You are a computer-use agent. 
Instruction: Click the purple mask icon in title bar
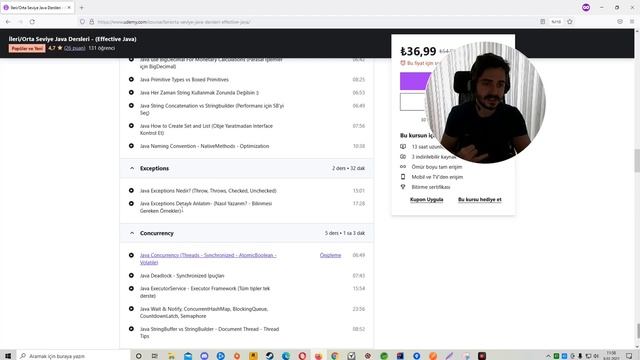pyautogui.click(x=586, y=7)
